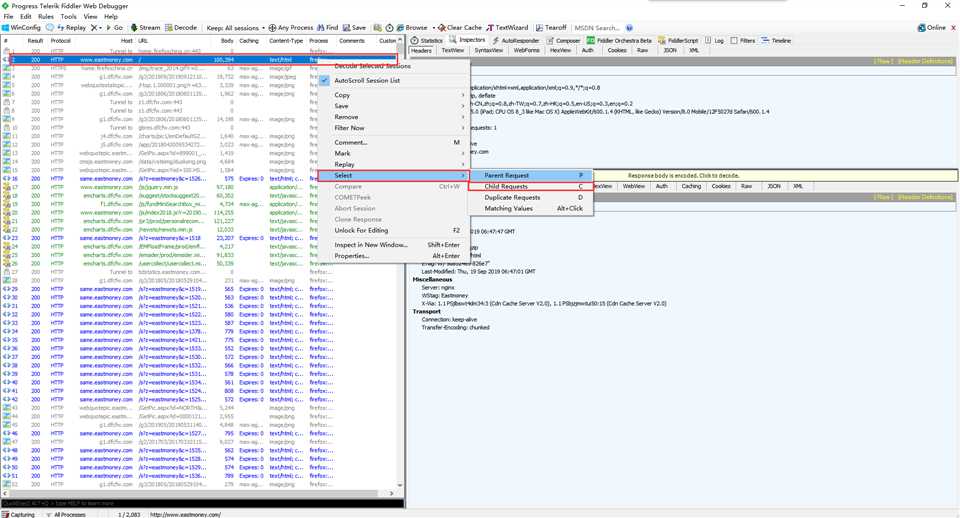This screenshot has width=960, height=518.
Task: Open the File menu
Action: pyautogui.click(x=9, y=17)
